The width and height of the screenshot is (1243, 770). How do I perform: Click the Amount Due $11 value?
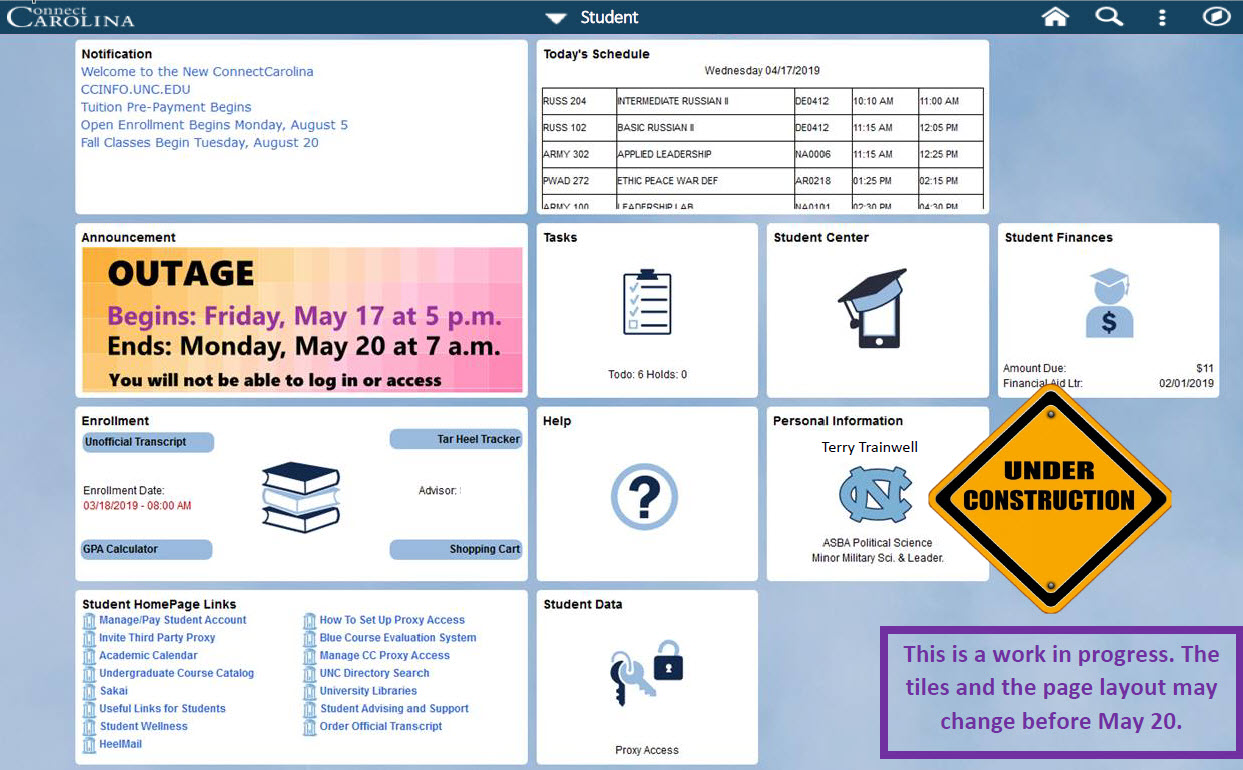(x=1204, y=369)
